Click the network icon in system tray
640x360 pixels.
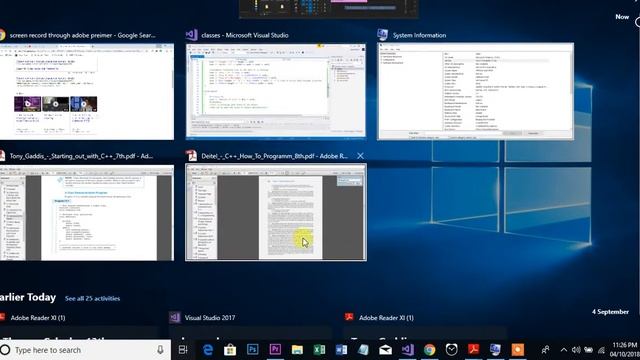pos(601,350)
